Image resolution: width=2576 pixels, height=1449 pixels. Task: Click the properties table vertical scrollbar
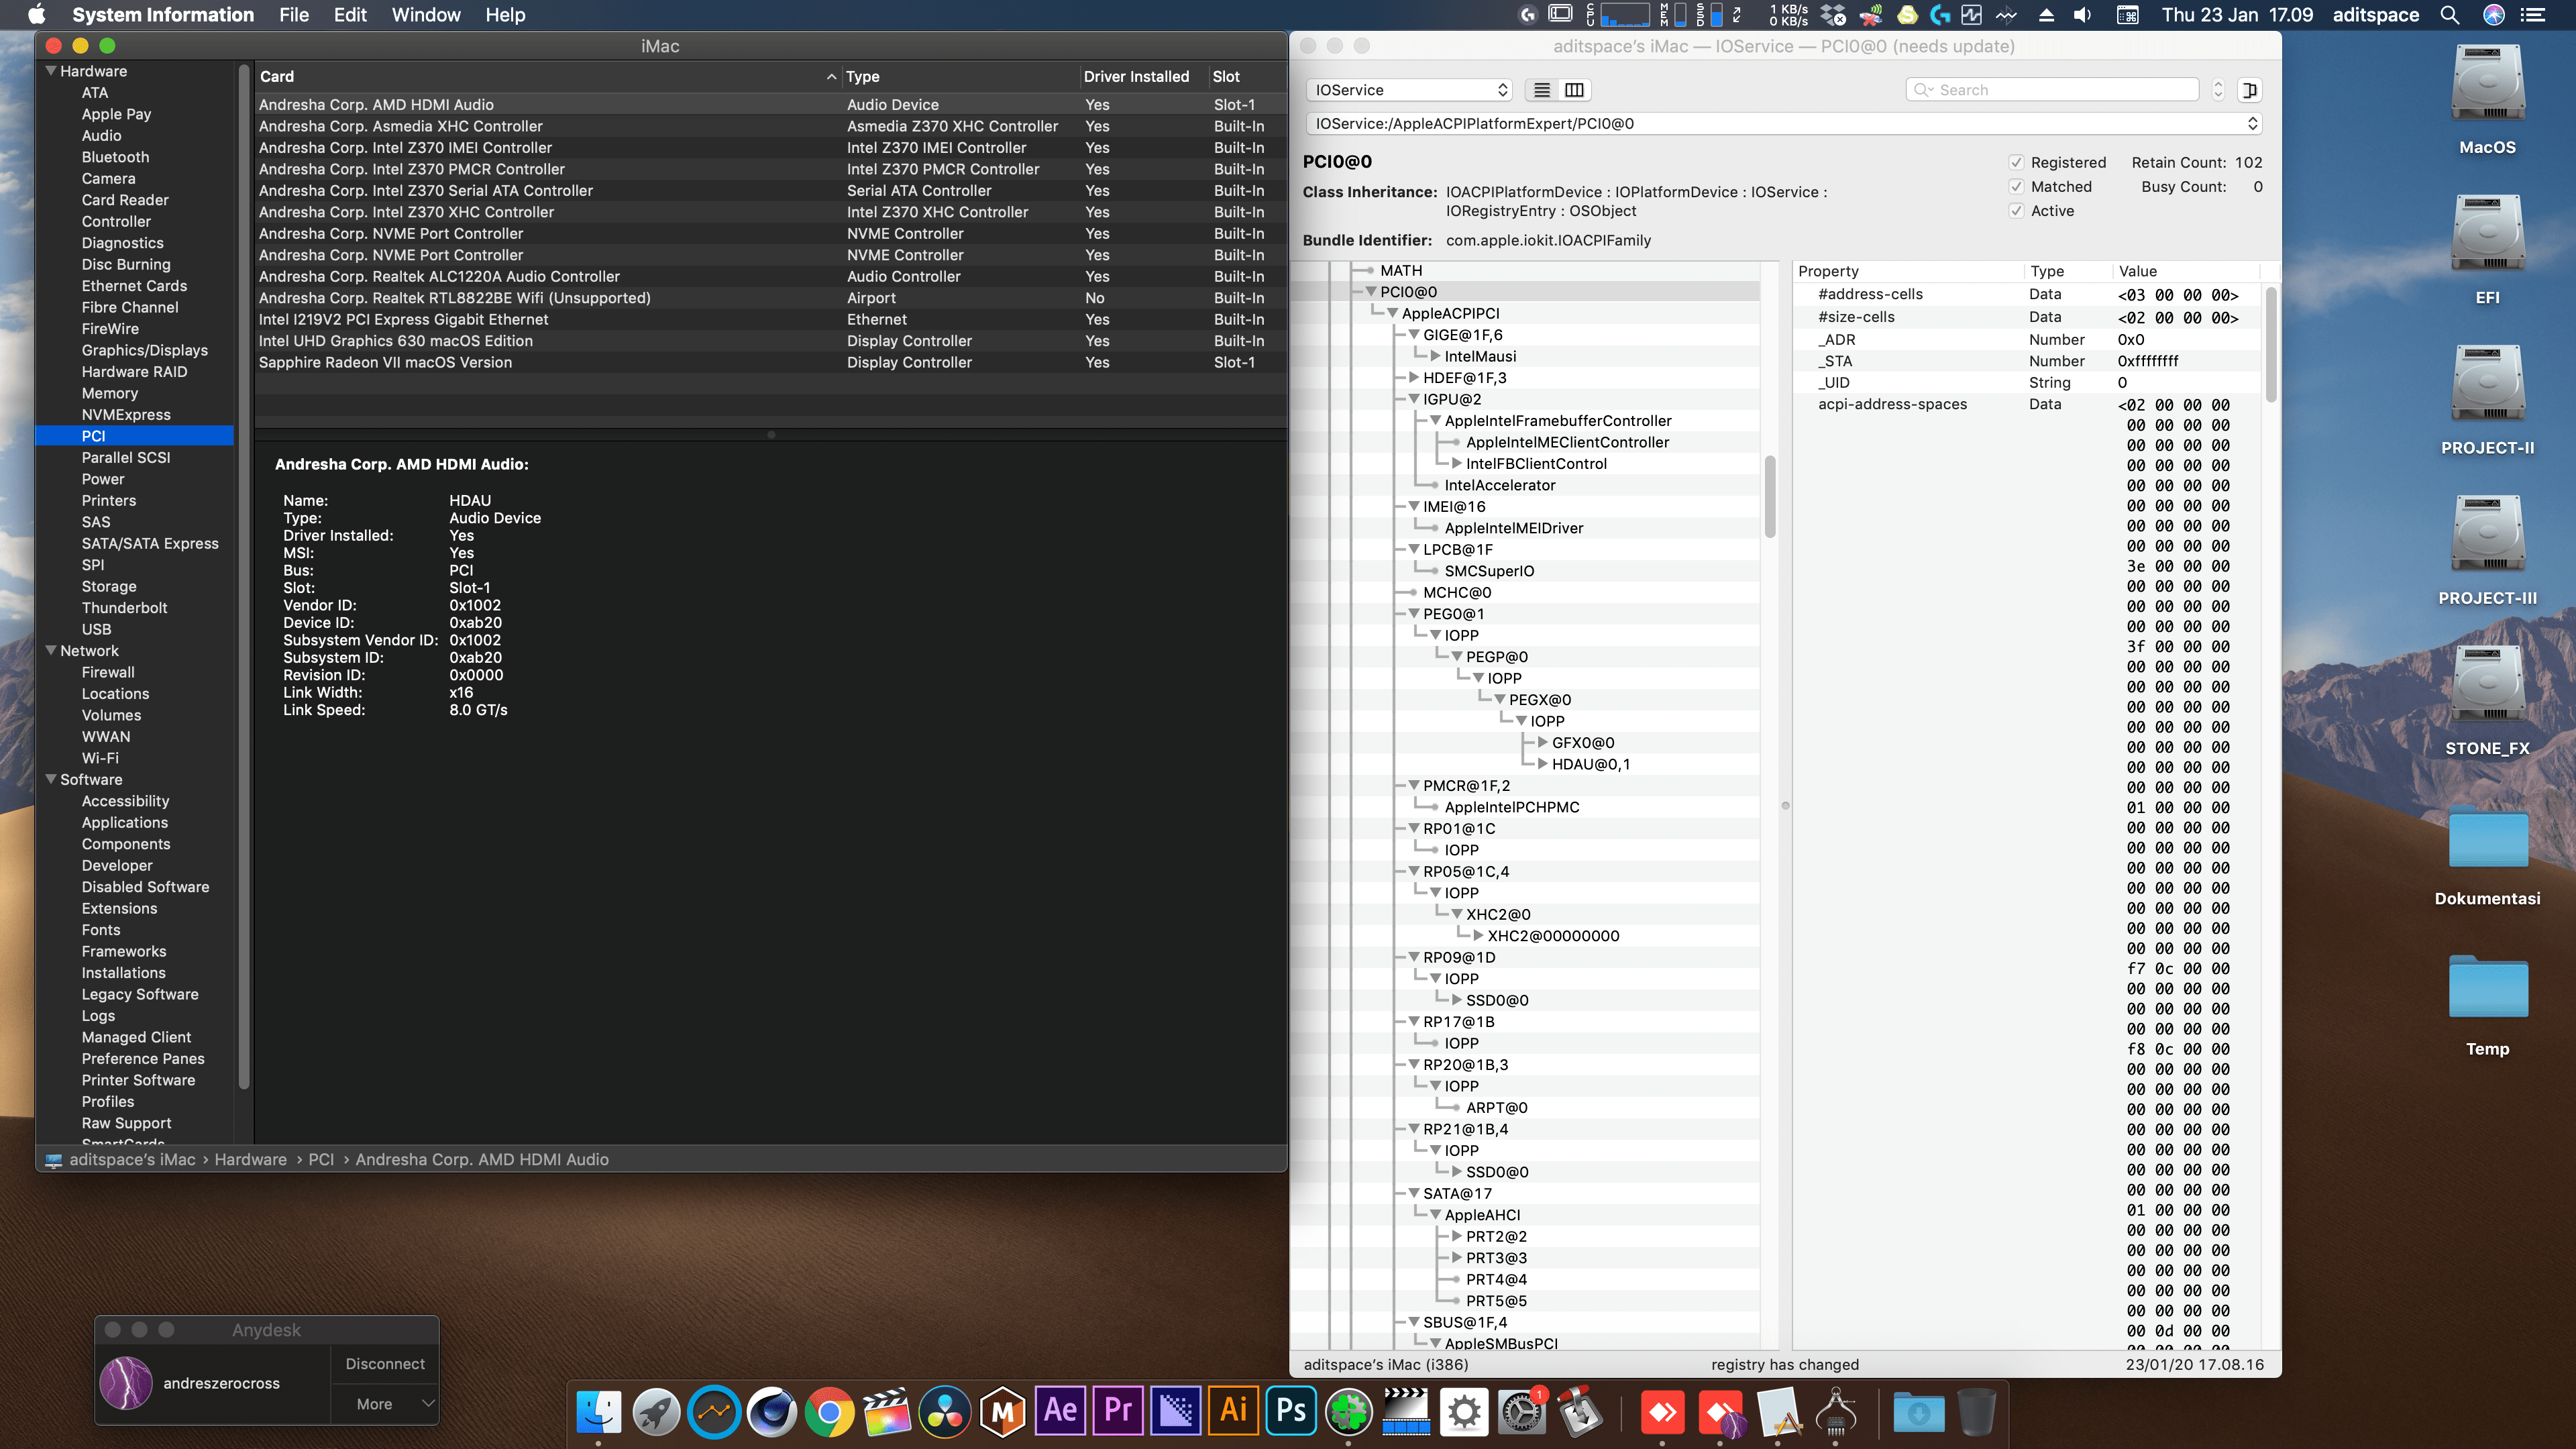(2271, 344)
